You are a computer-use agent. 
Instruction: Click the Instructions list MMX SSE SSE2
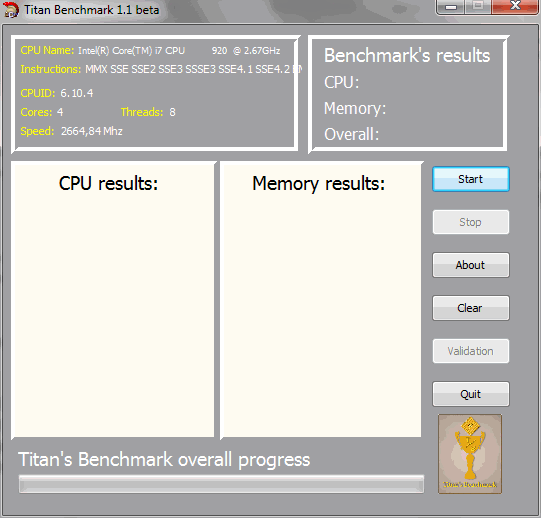193,69
